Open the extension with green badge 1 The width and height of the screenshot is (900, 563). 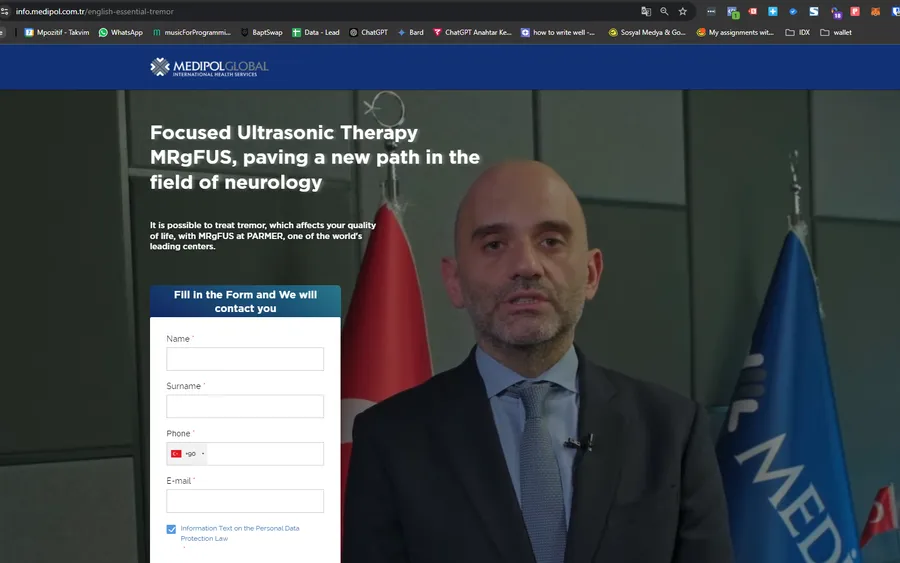(x=732, y=12)
